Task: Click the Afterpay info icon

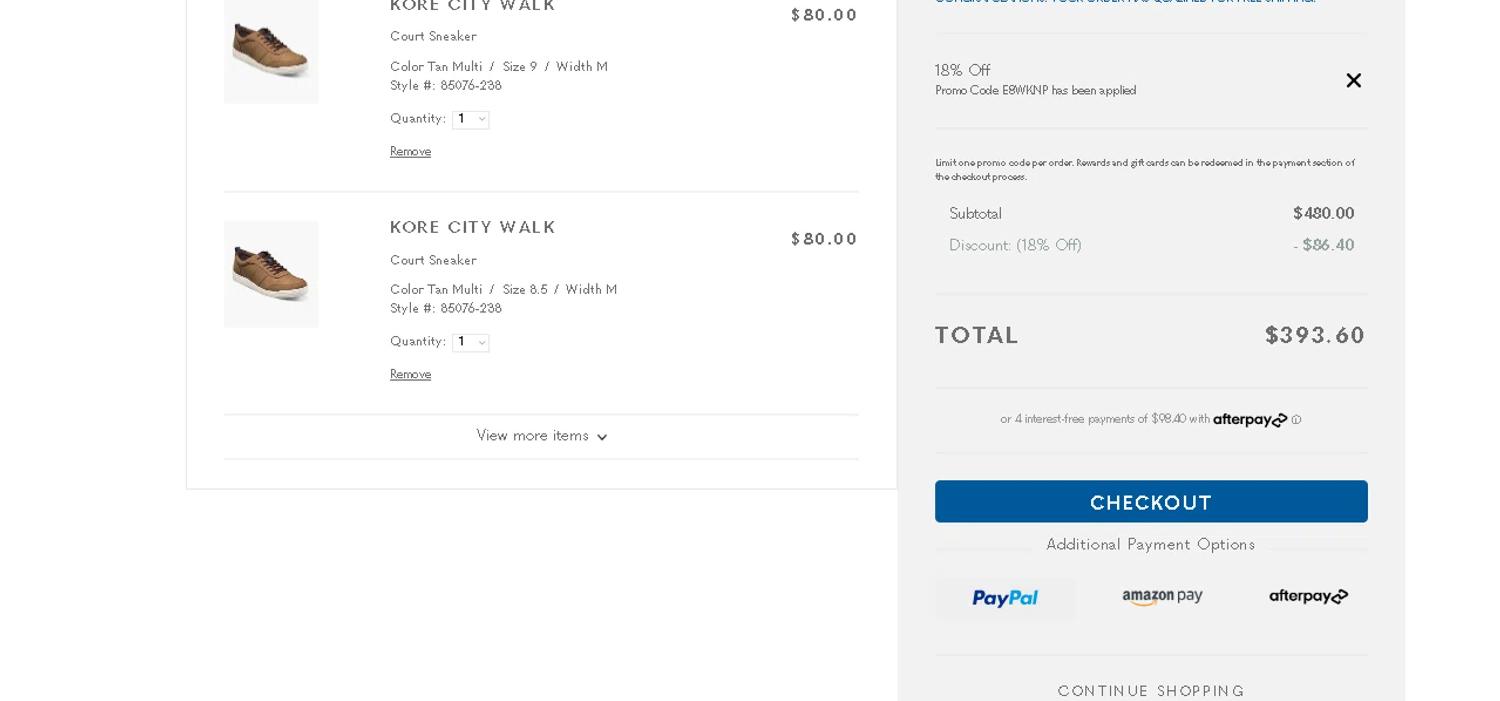Action: 1296,420
